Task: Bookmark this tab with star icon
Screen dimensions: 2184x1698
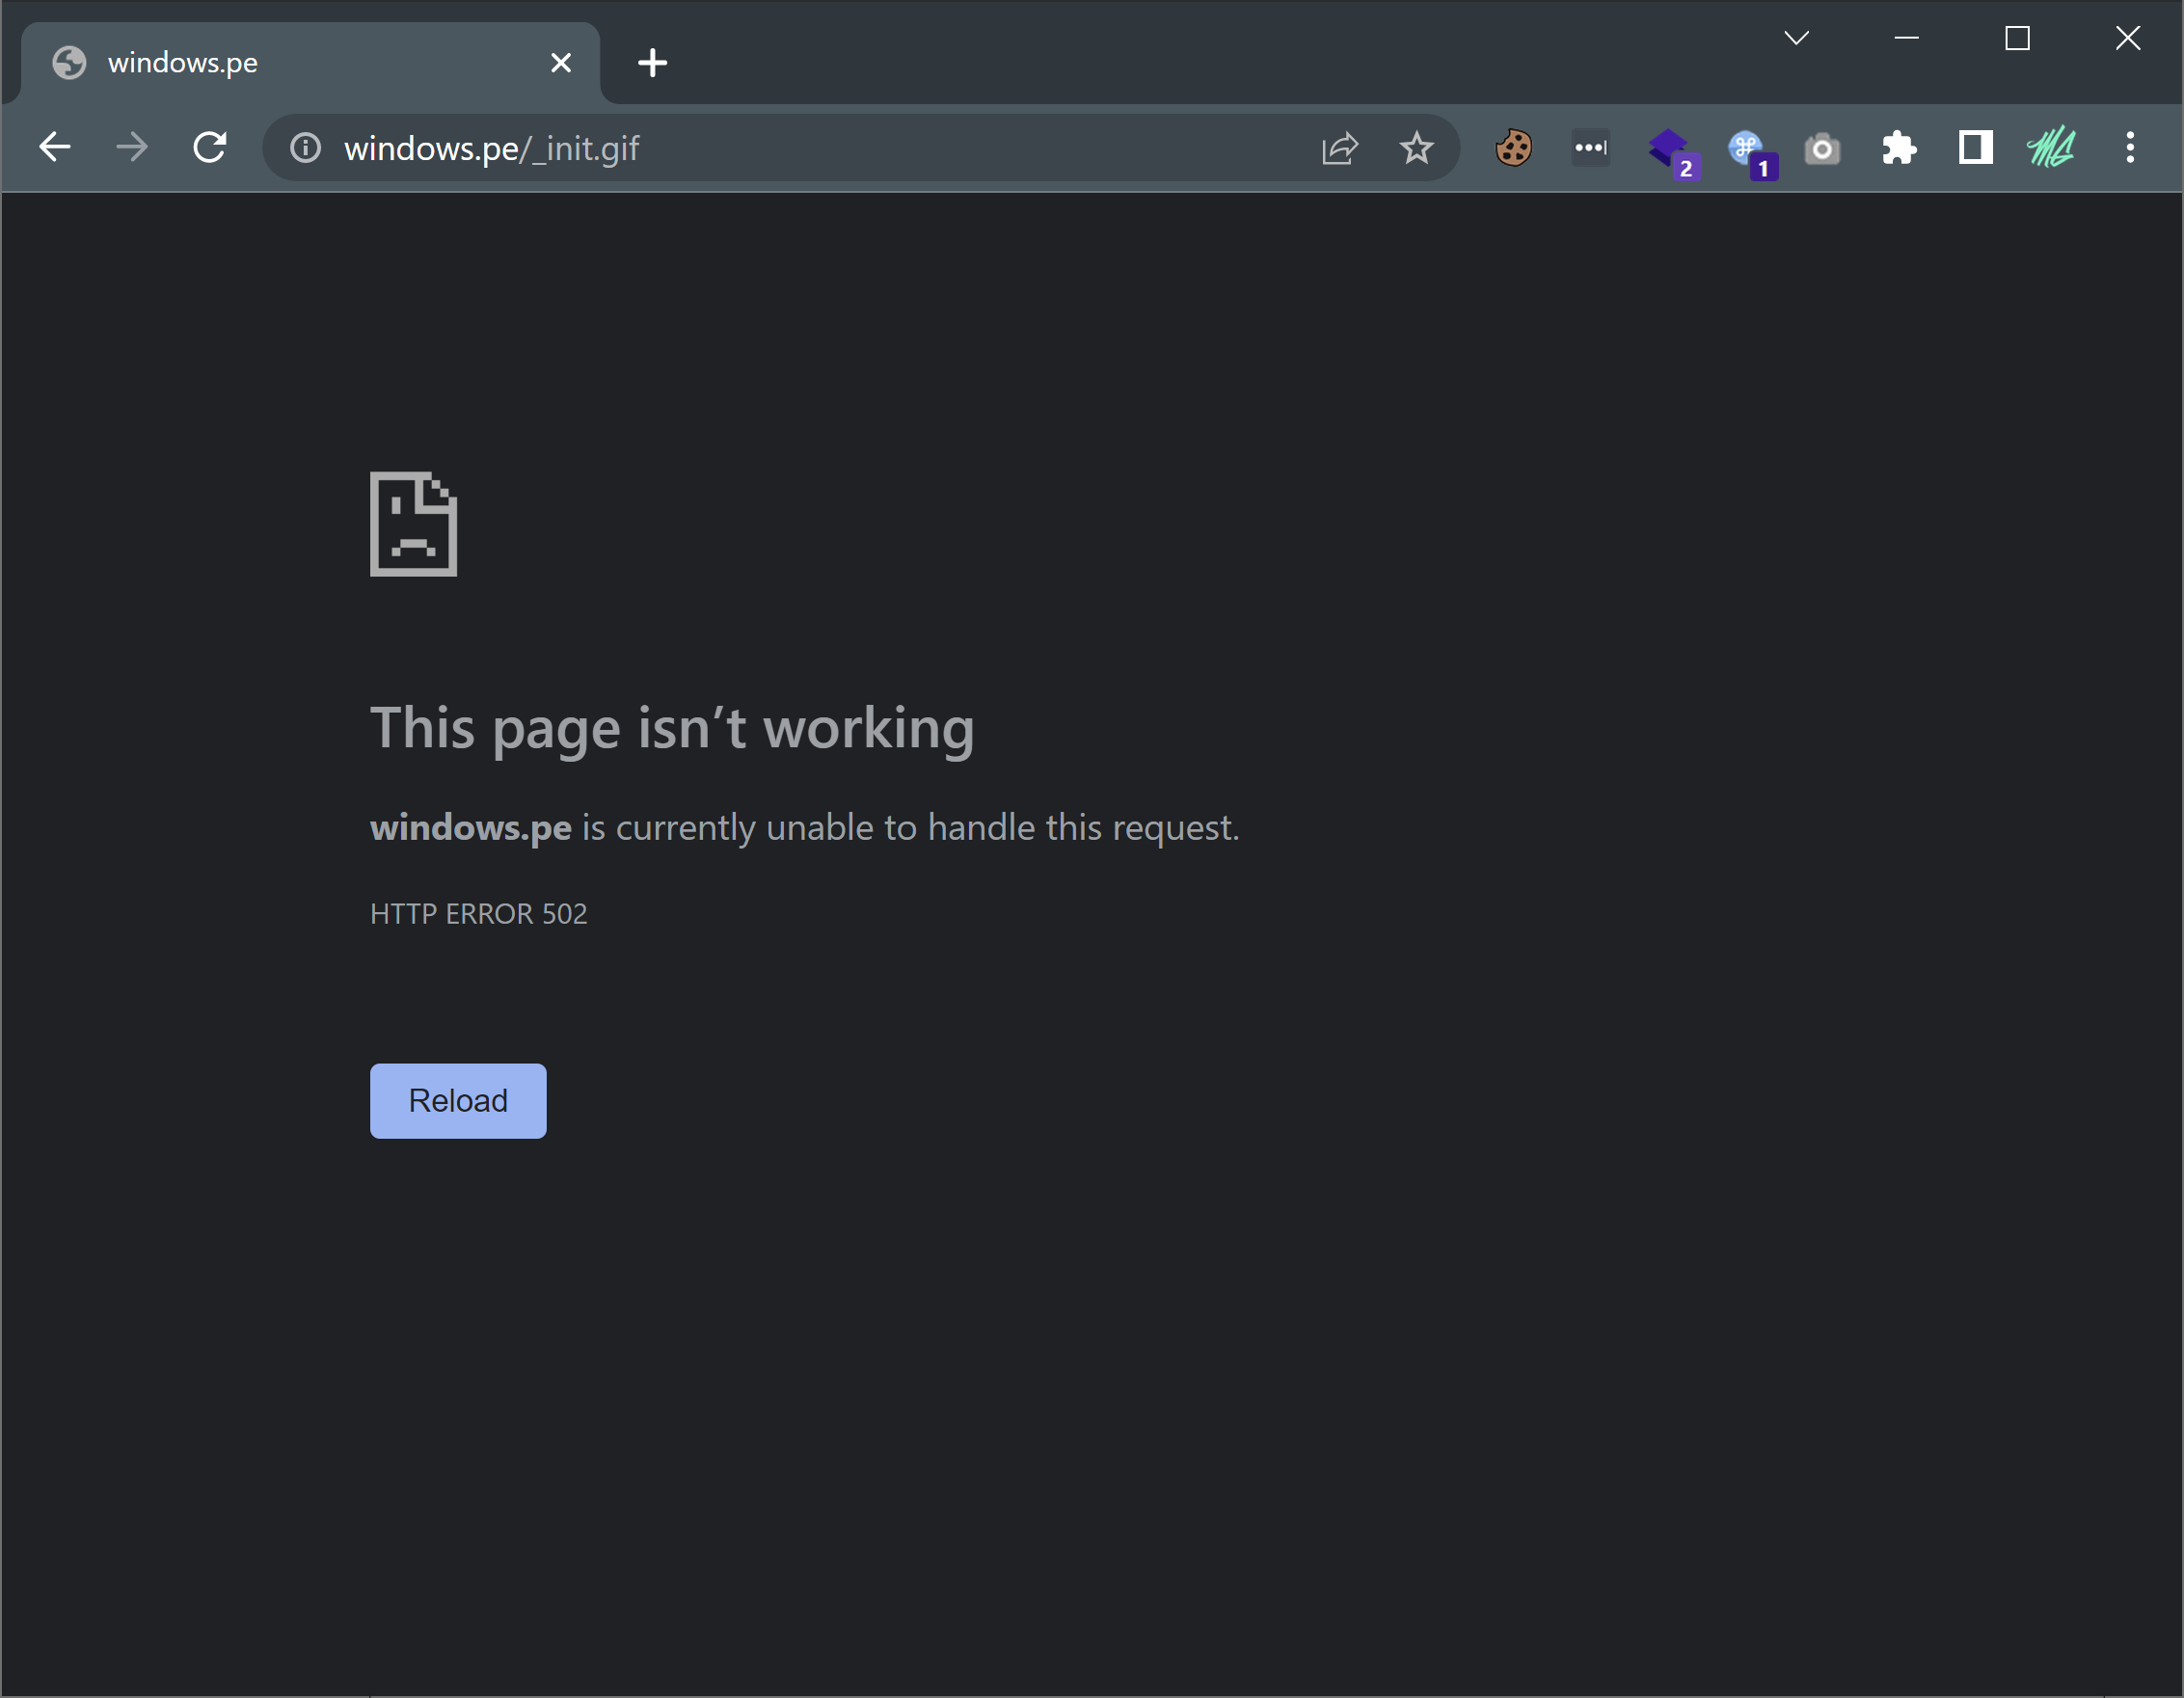Action: (1416, 148)
